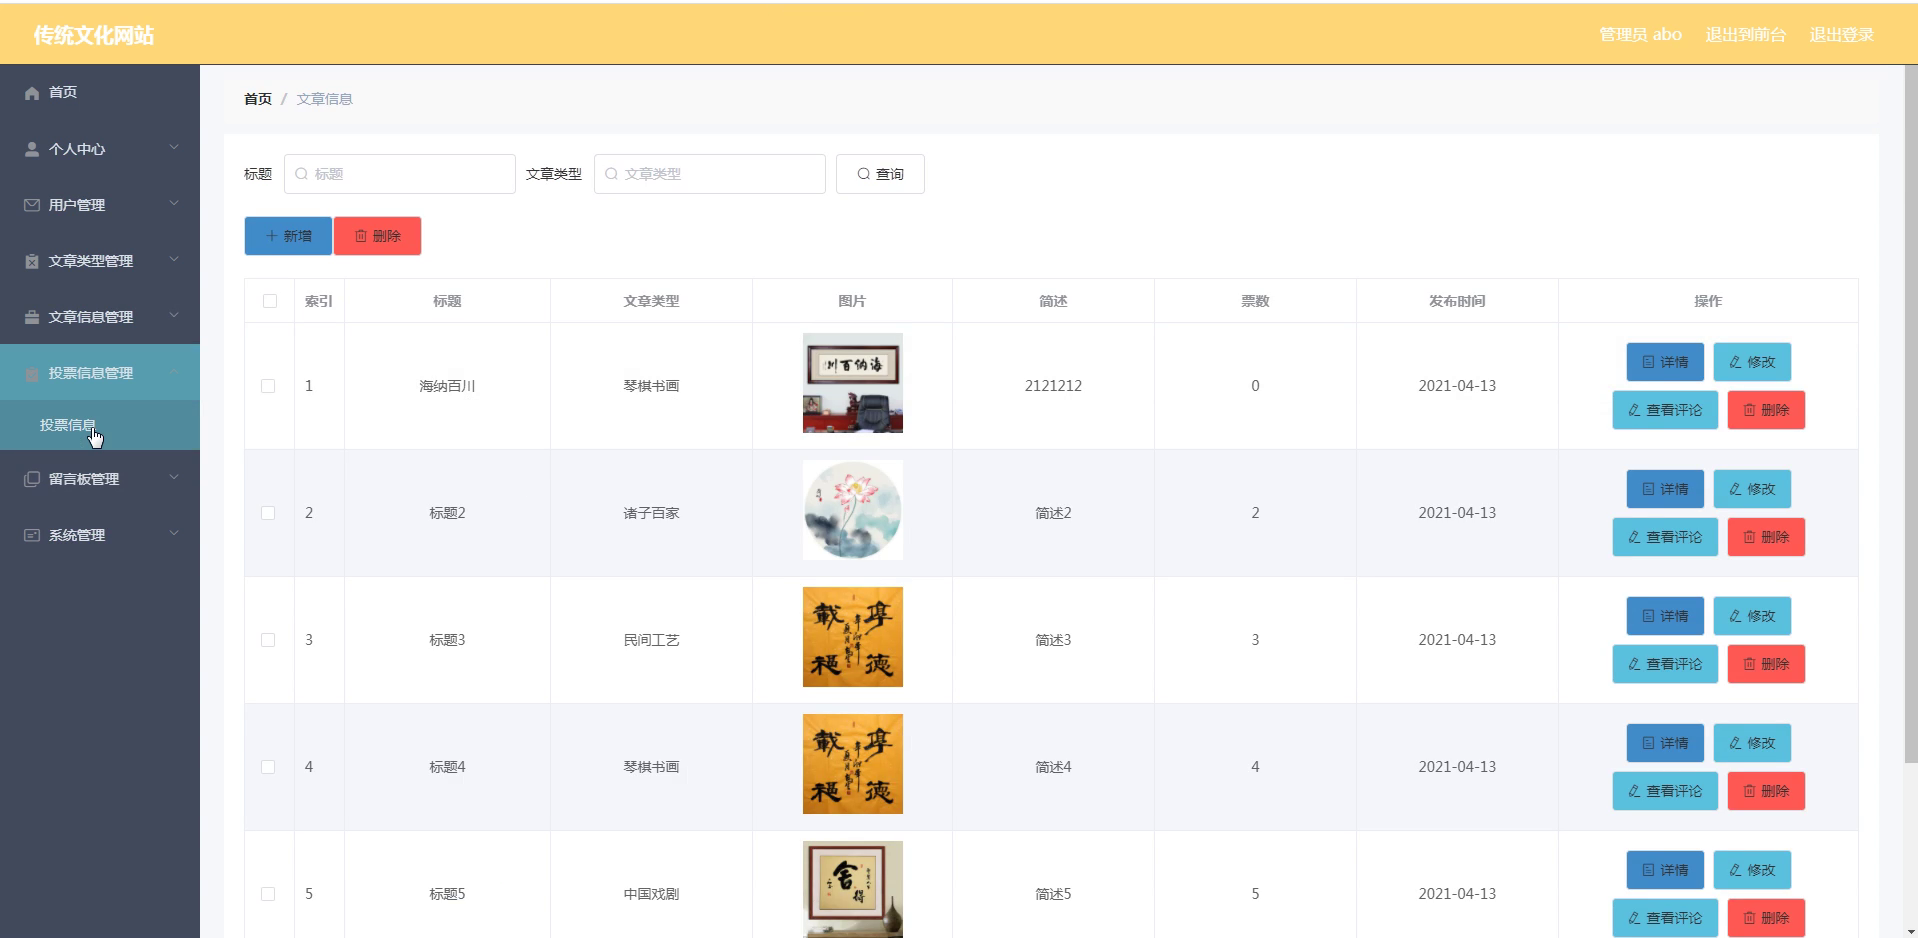
Task: Click the 查询 search button
Action: pos(880,174)
